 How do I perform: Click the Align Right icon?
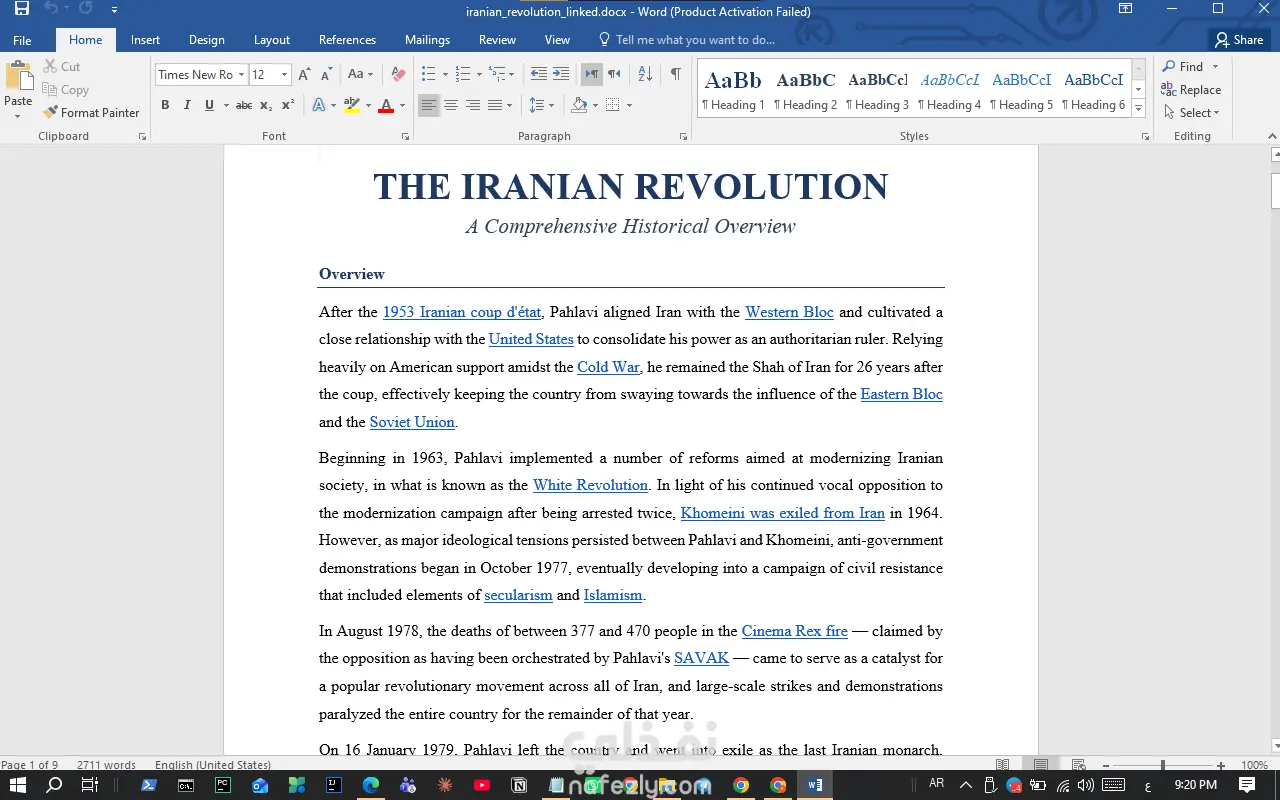tap(473, 105)
